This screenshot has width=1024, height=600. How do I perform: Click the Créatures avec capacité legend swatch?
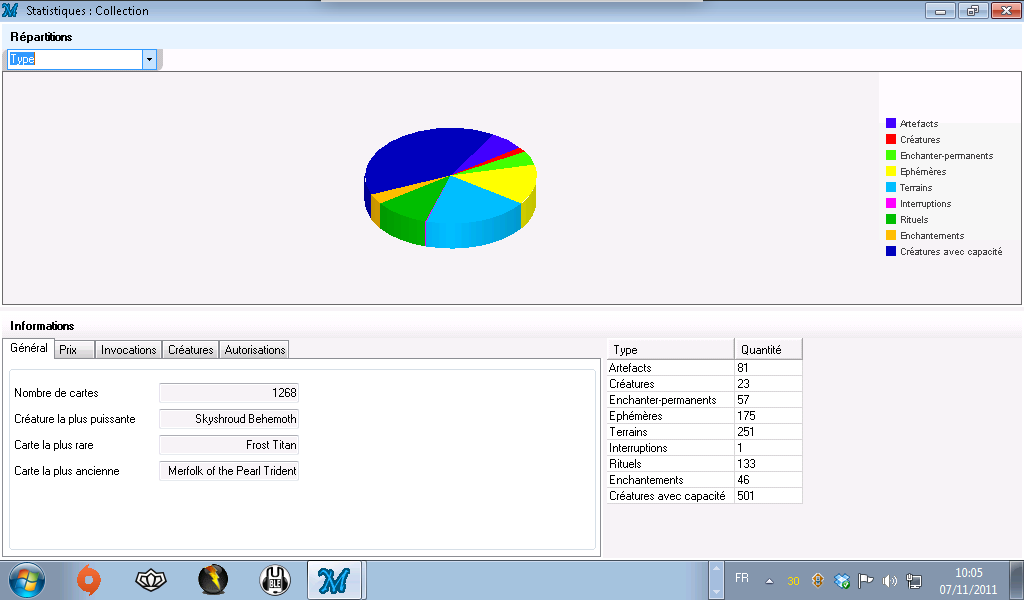coord(891,251)
